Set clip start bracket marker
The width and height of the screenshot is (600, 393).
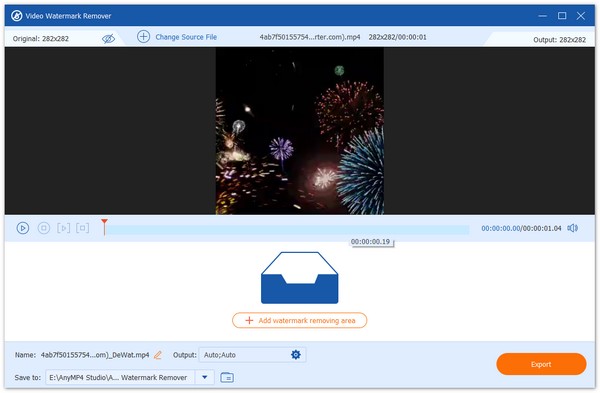(x=64, y=228)
